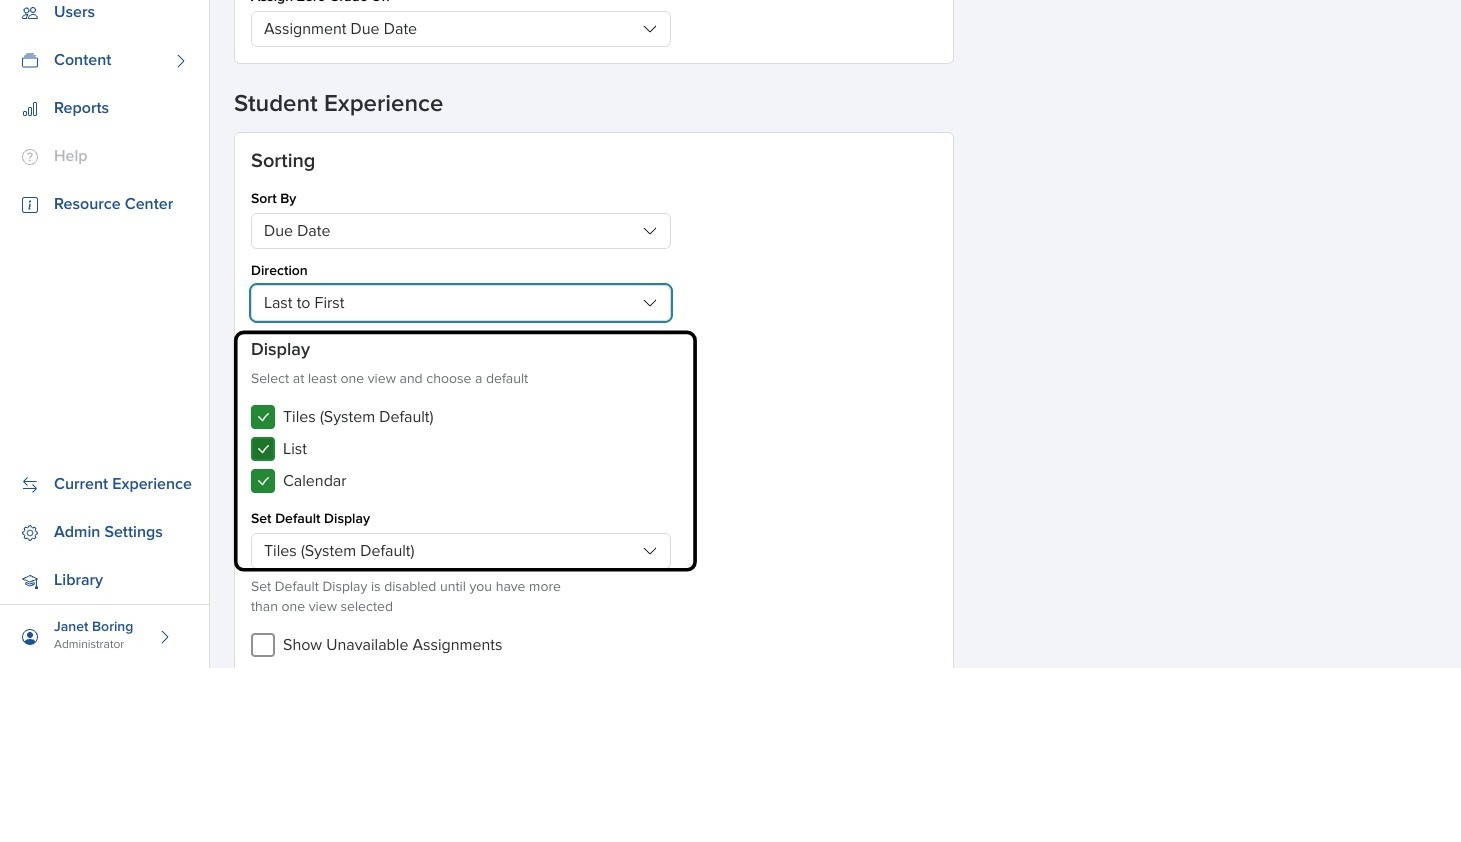
Task: Click the Resource Center info icon
Action: (30, 205)
